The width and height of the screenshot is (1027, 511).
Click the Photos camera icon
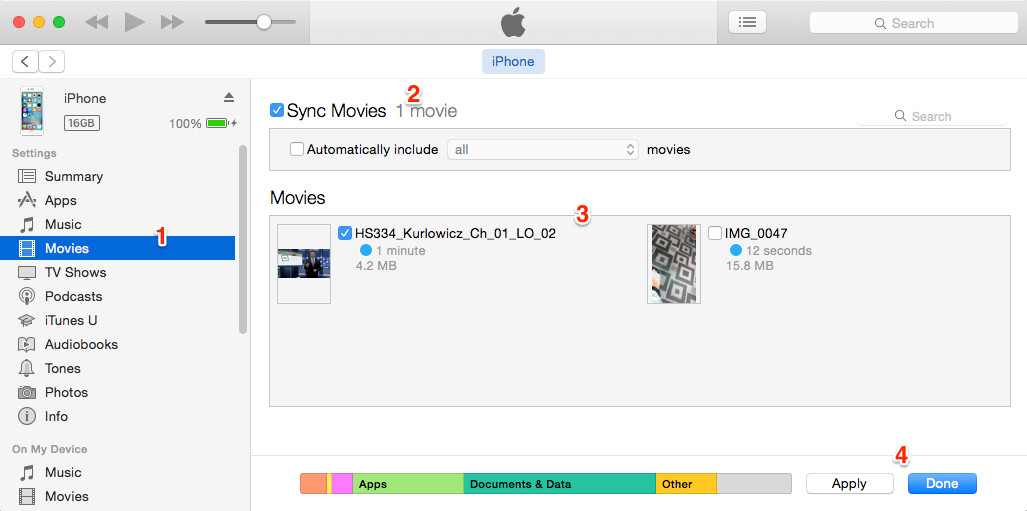(27, 392)
